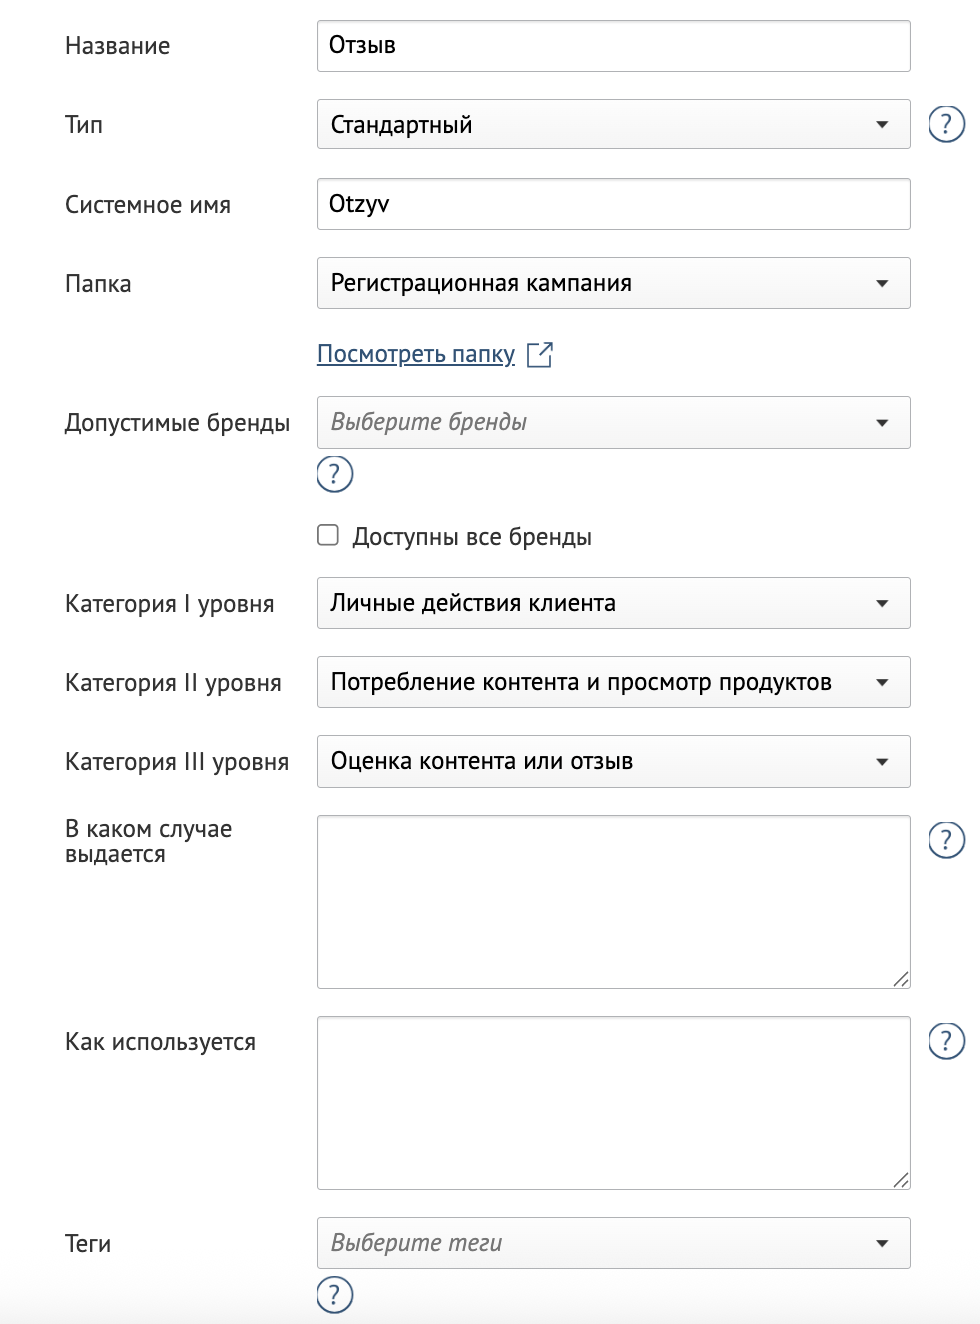The width and height of the screenshot is (980, 1324).
Task: Open help icon below Теги dropdown
Action: (x=335, y=1295)
